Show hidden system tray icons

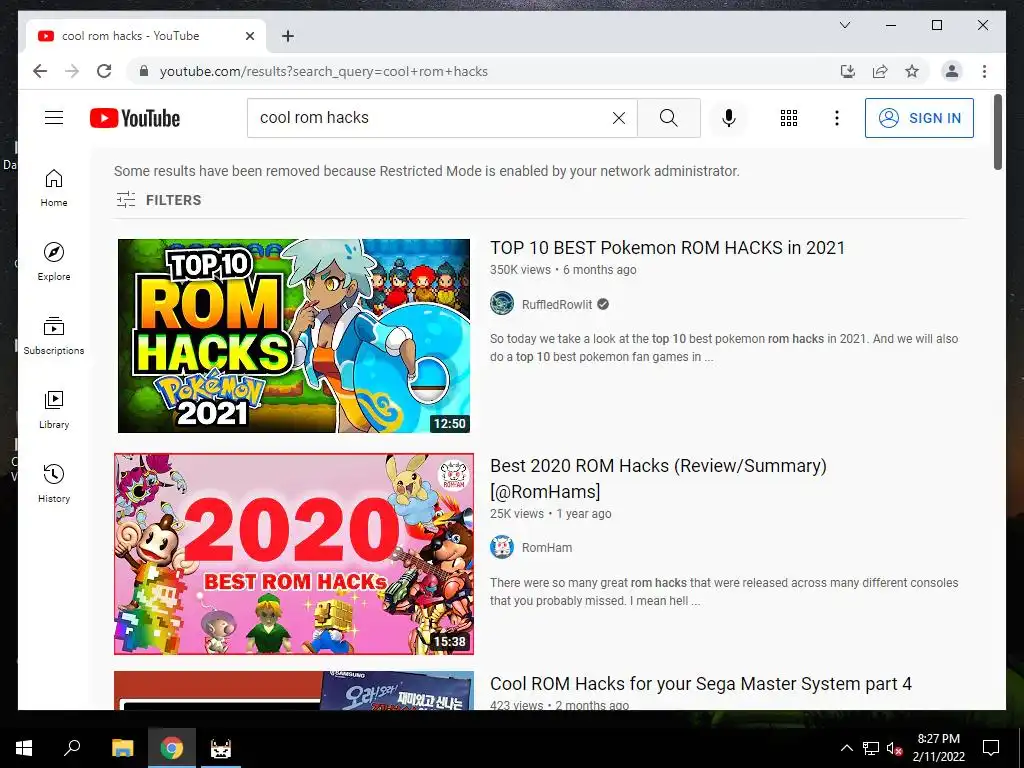pyautogui.click(x=846, y=748)
